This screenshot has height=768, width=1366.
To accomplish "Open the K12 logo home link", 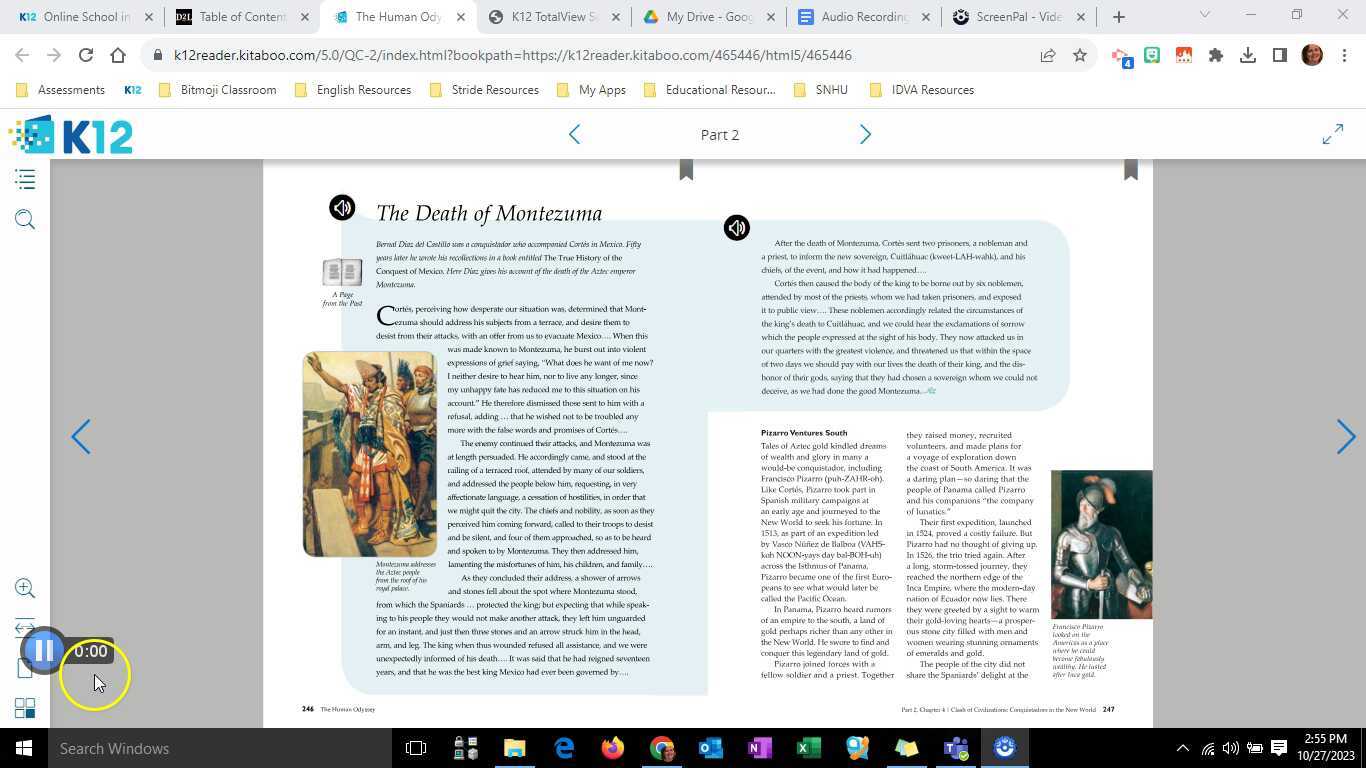I will pos(70,135).
